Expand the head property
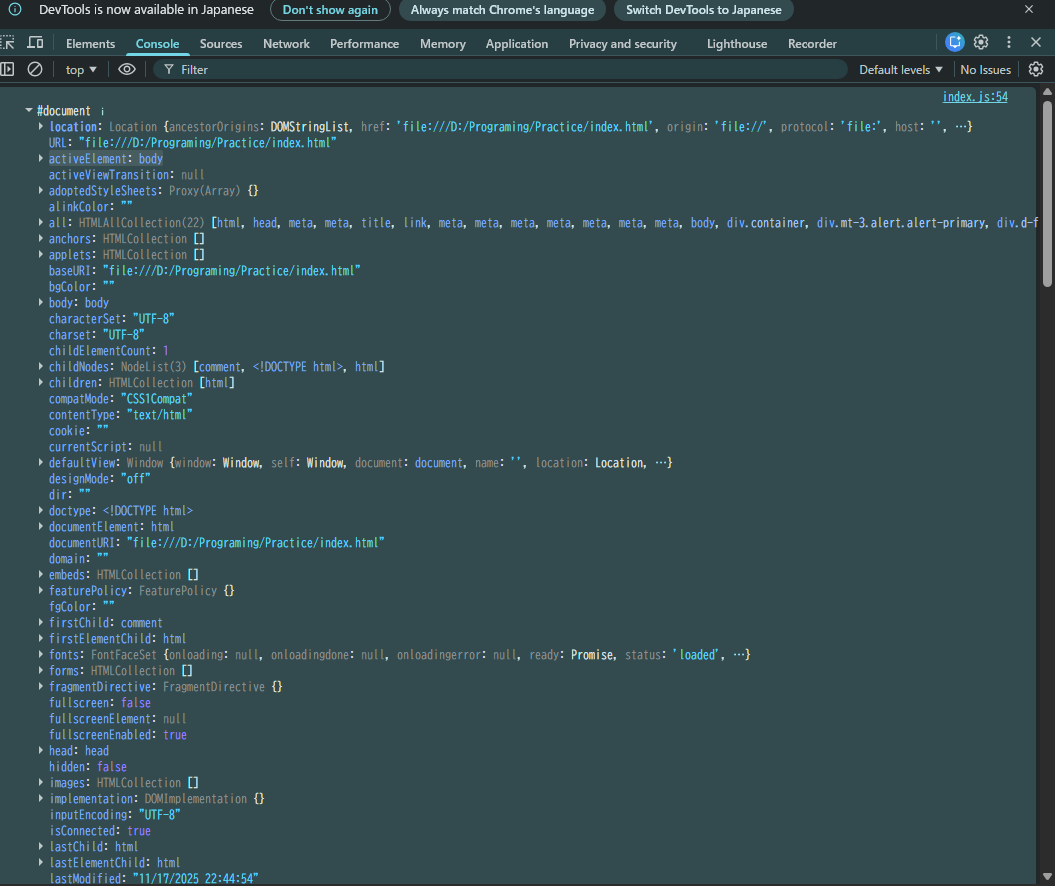The height and width of the screenshot is (886, 1055). (x=41, y=751)
